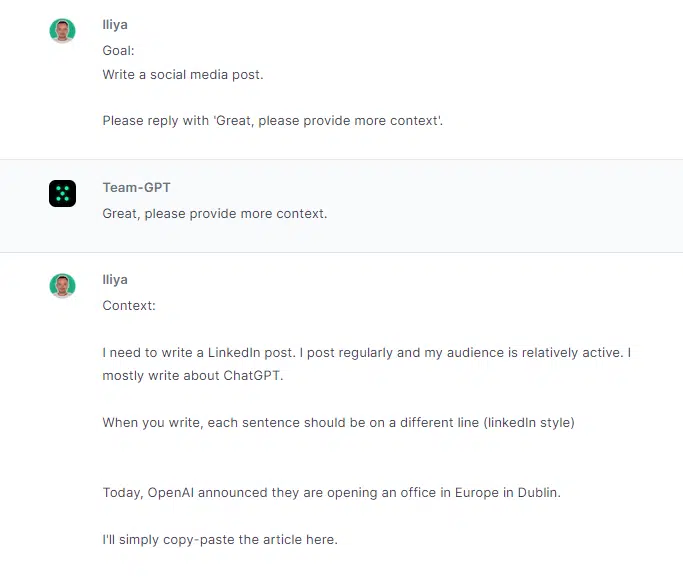This screenshot has width=683, height=577.
Task: Click the 'I'll simply copy-paste the article here.' line
Action: coord(220,540)
